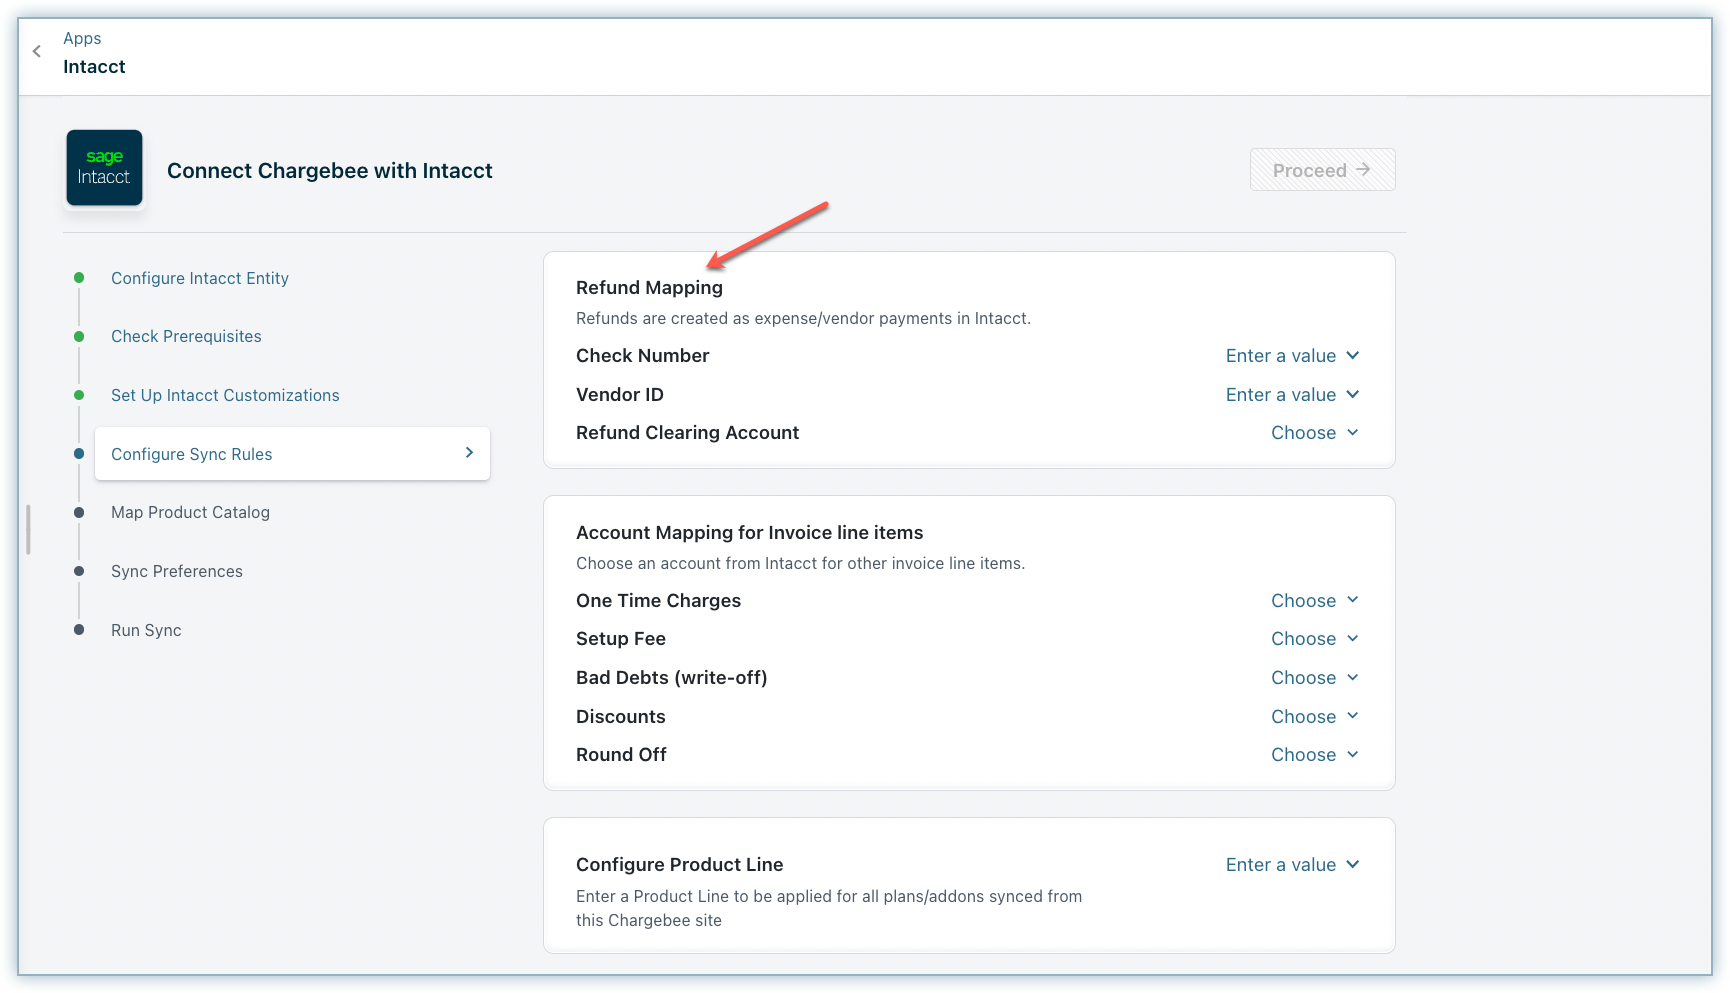The height and width of the screenshot is (993, 1730).
Task: Select an account for Setup Fee
Action: point(1314,639)
